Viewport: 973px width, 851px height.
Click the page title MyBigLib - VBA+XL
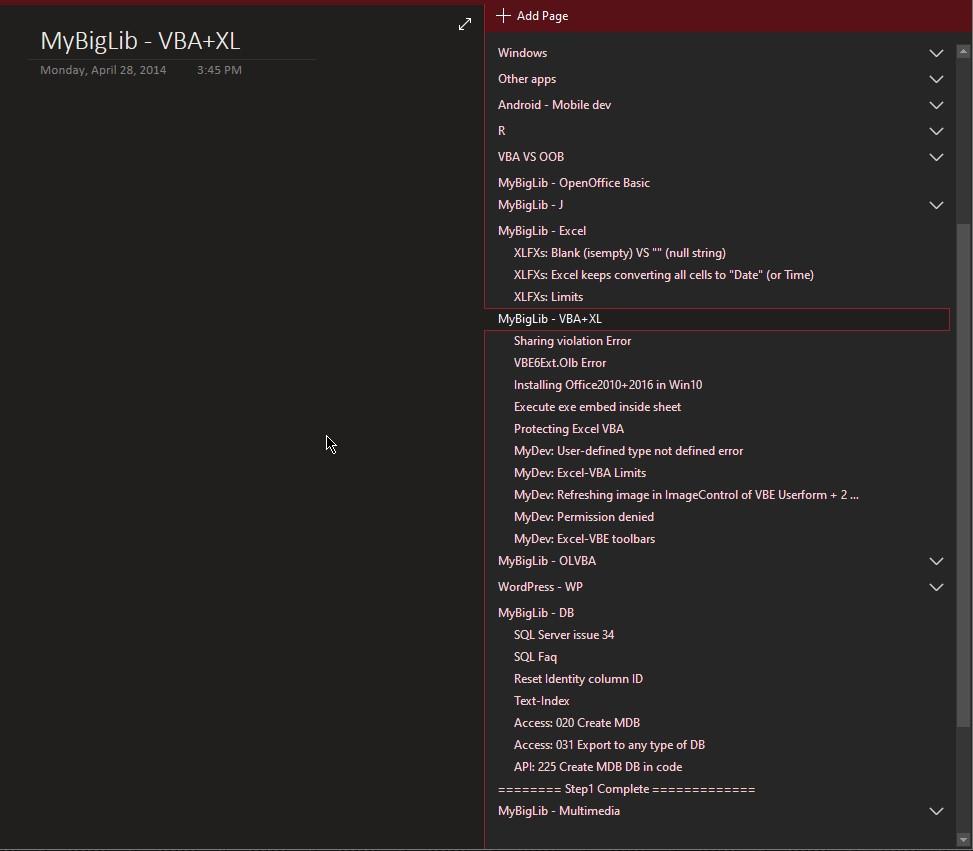click(x=140, y=41)
